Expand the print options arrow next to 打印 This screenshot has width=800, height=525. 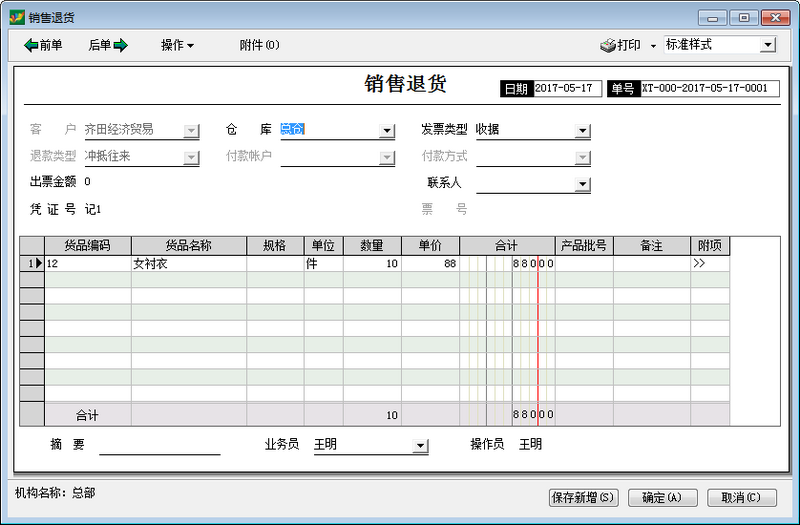point(653,46)
